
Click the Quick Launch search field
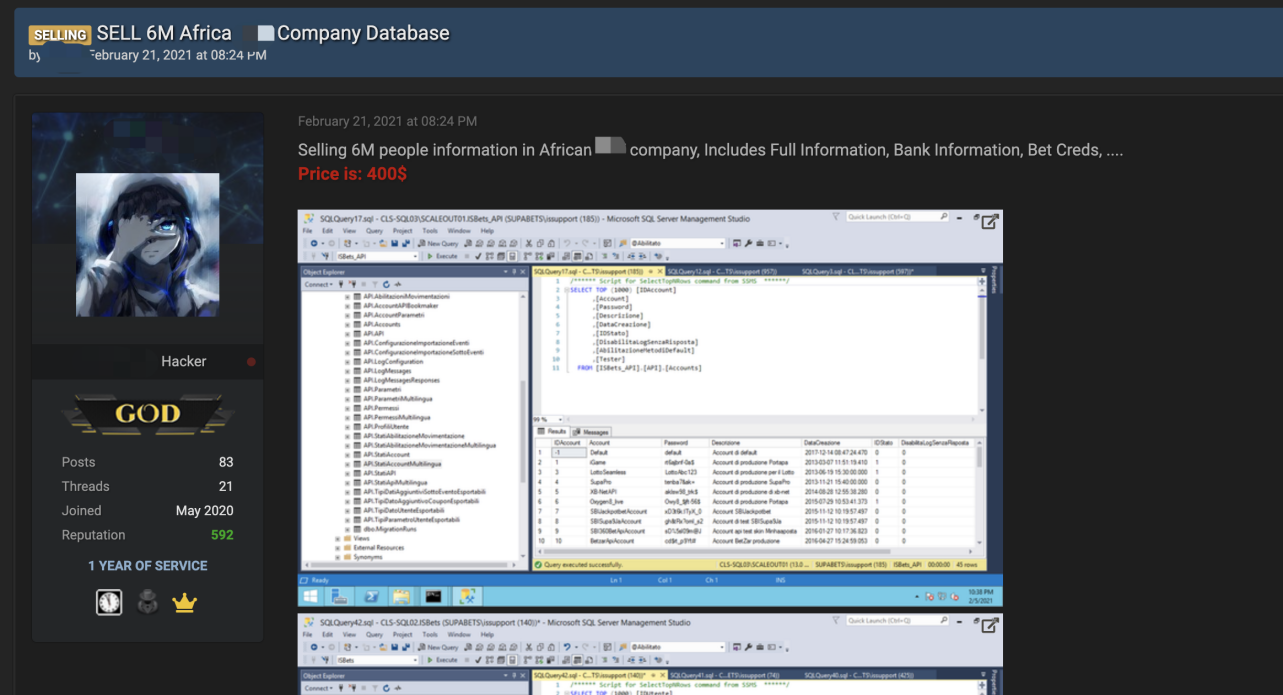(890, 217)
